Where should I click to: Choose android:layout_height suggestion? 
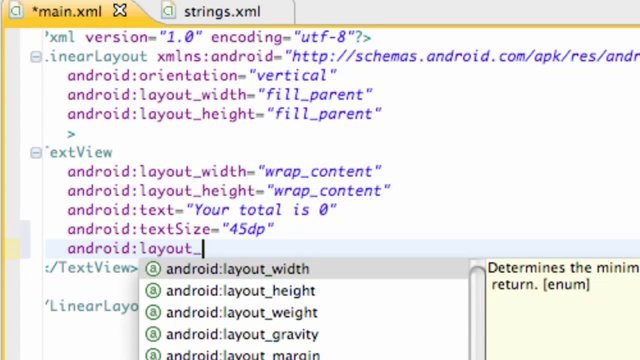tap(304, 291)
